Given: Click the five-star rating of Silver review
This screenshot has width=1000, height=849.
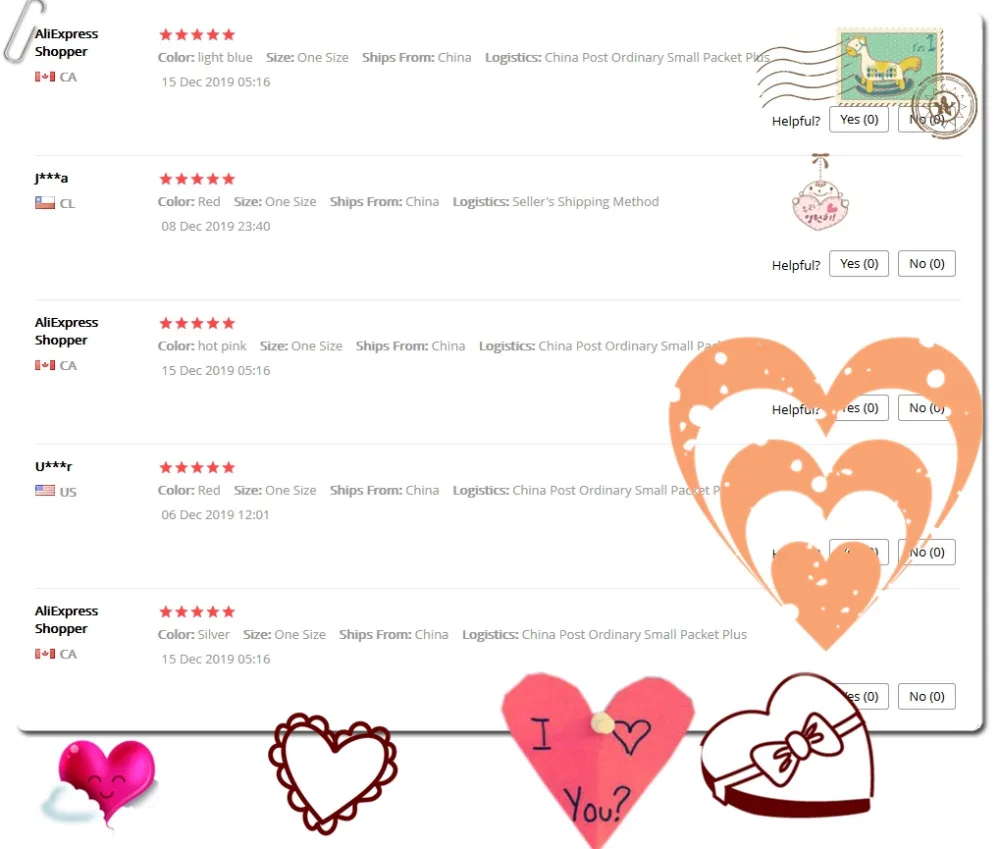Looking at the screenshot, I should click(197, 612).
